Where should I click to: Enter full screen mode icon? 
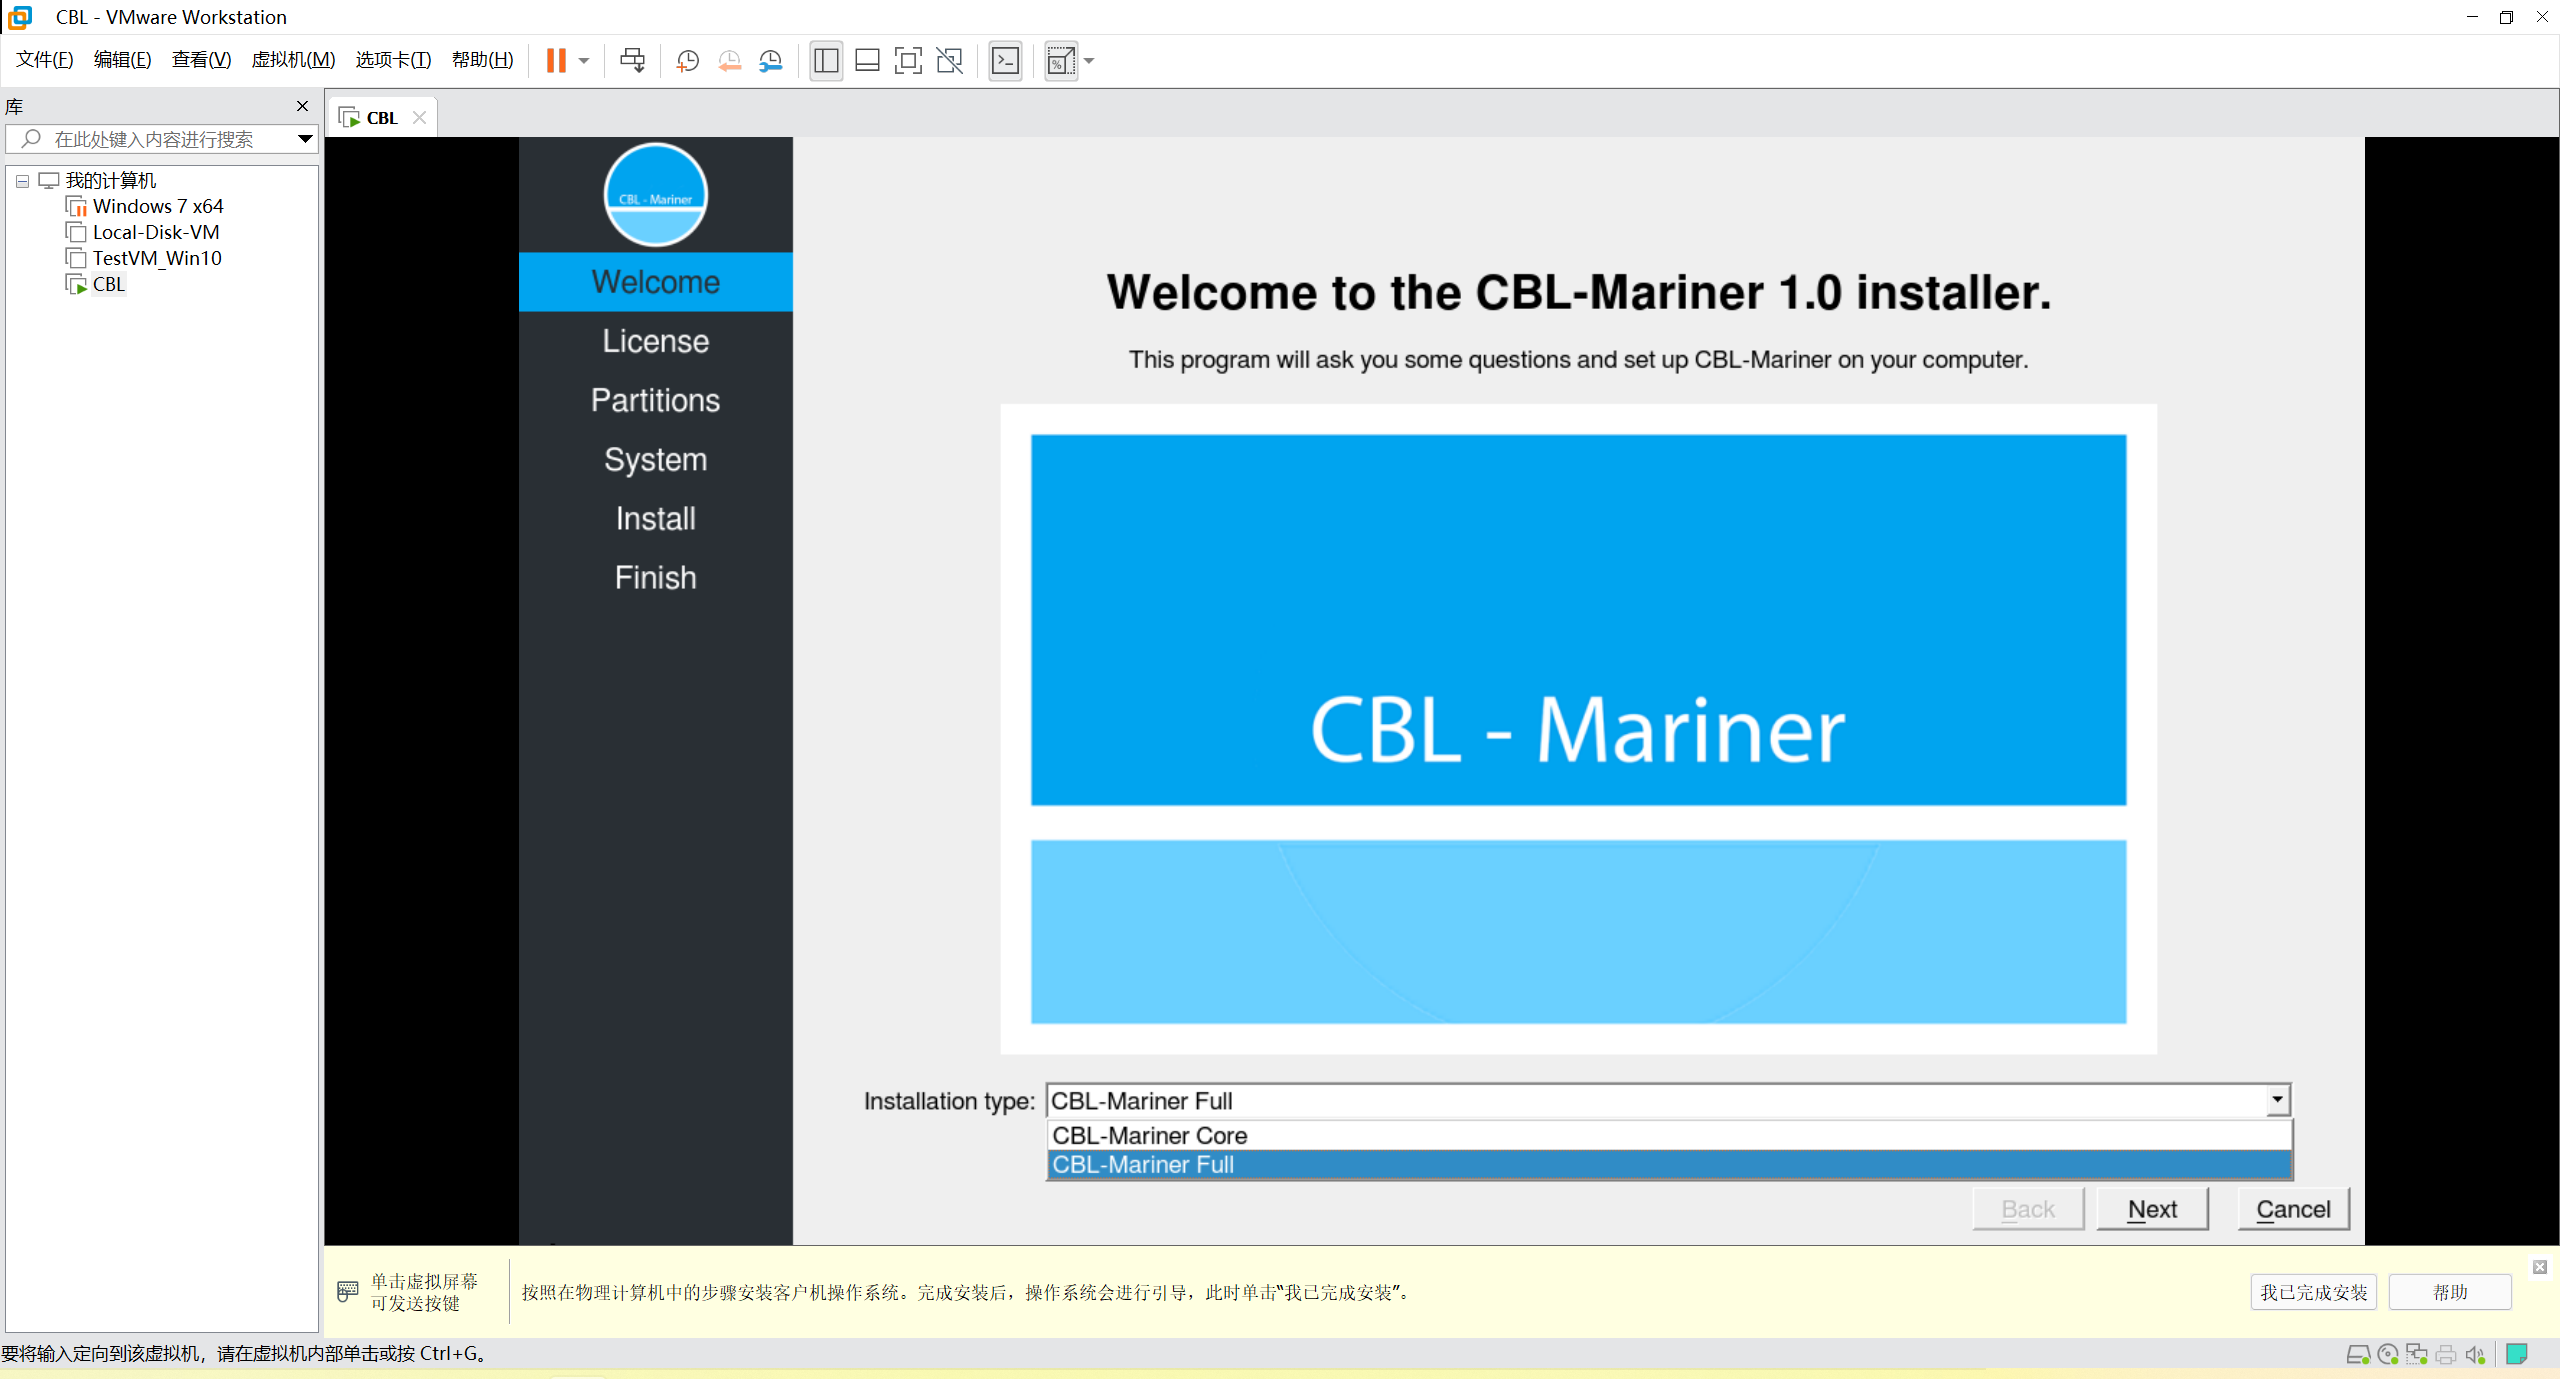click(907, 61)
